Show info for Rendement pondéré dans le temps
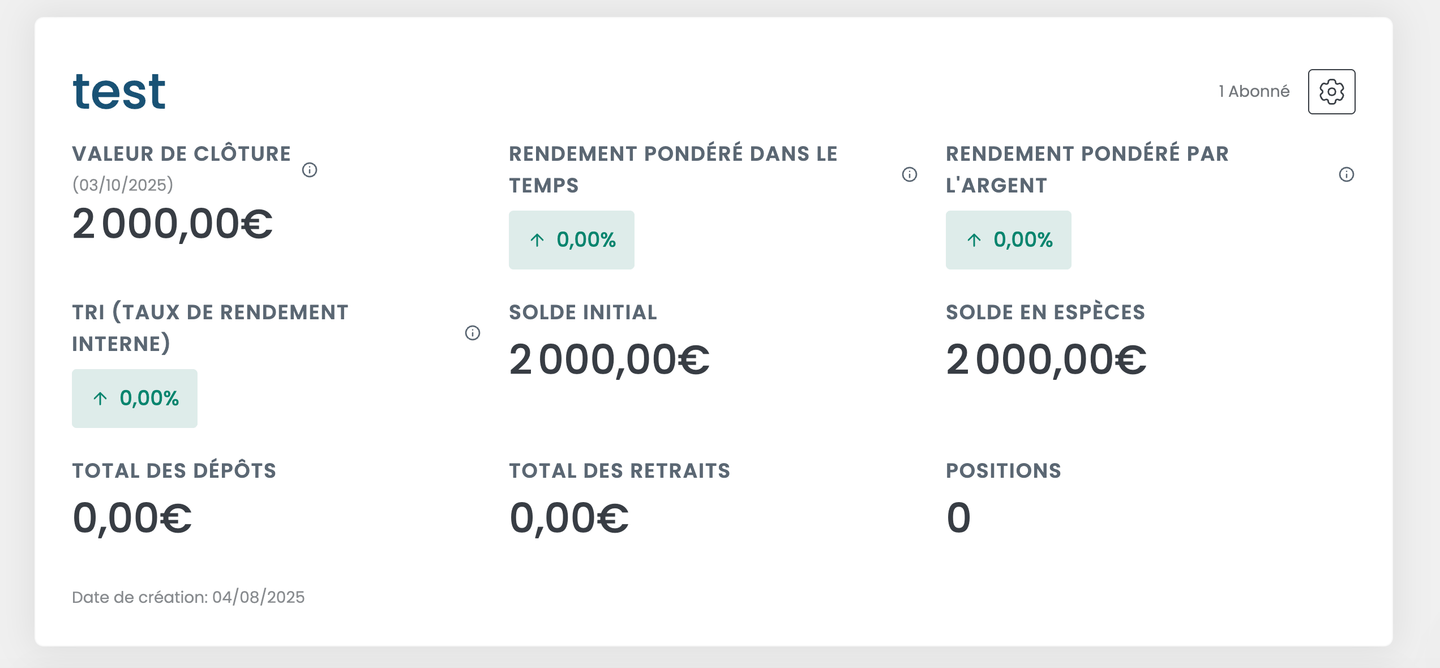1440x668 pixels. [x=909, y=175]
